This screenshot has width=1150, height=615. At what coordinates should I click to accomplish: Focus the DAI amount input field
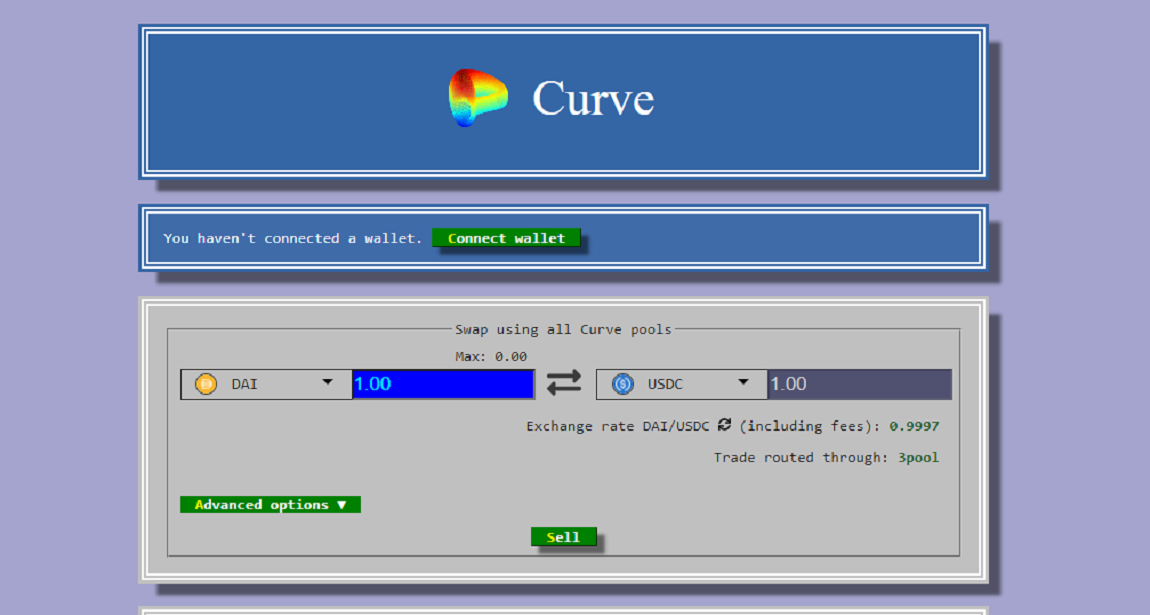(x=443, y=384)
